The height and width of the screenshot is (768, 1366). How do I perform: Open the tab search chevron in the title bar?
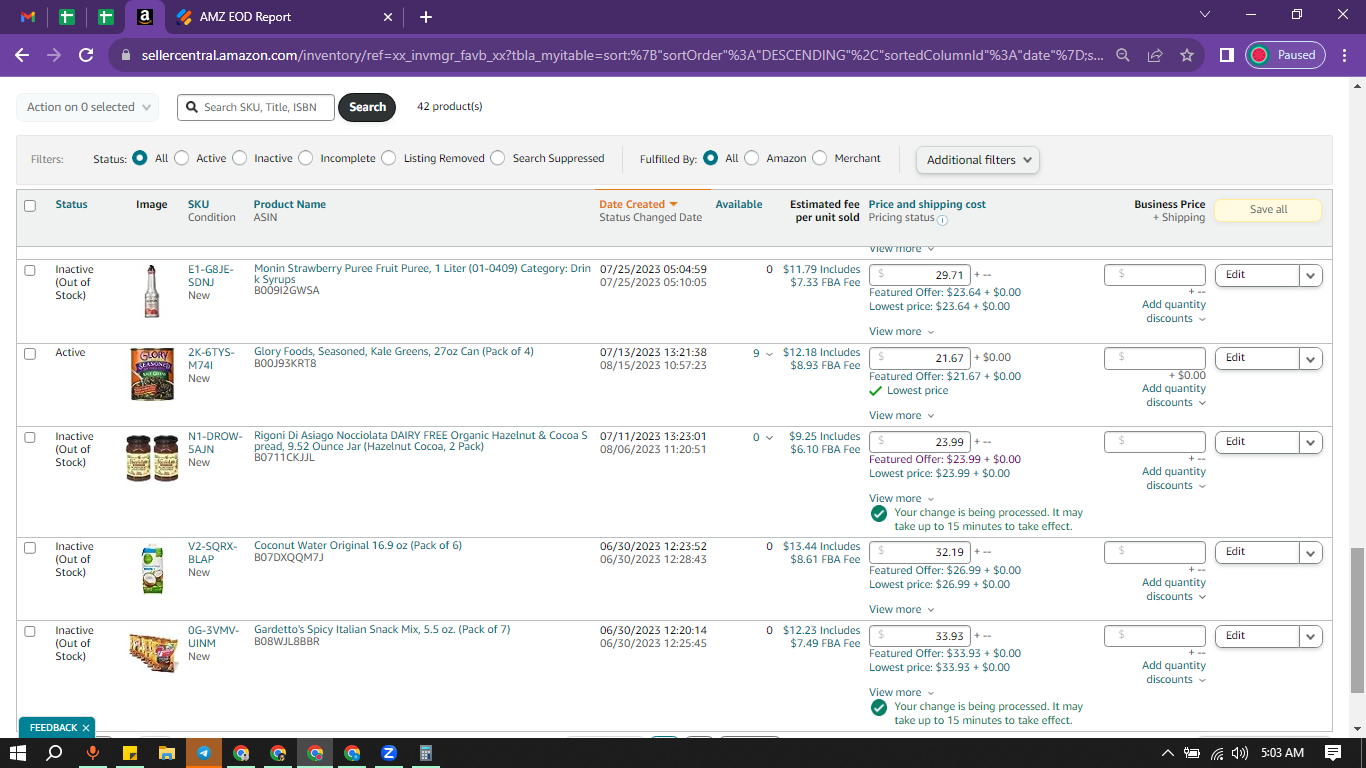[1204, 15]
